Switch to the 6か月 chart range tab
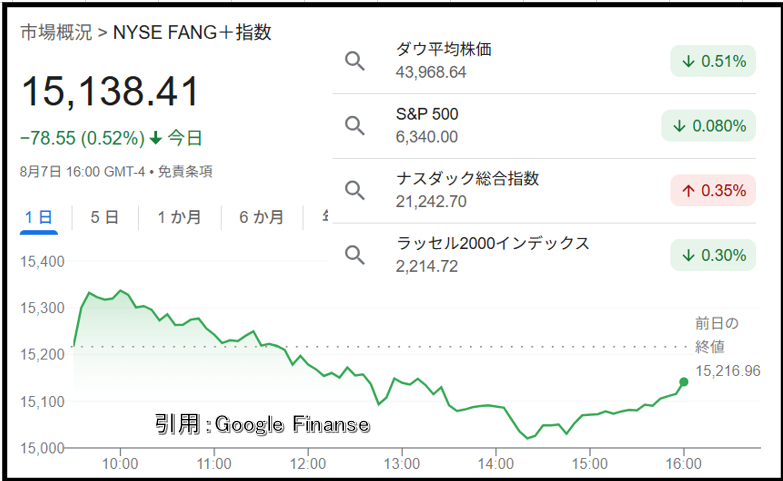Image resolution: width=783 pixels, height=481 pixels. click(262, 218)
